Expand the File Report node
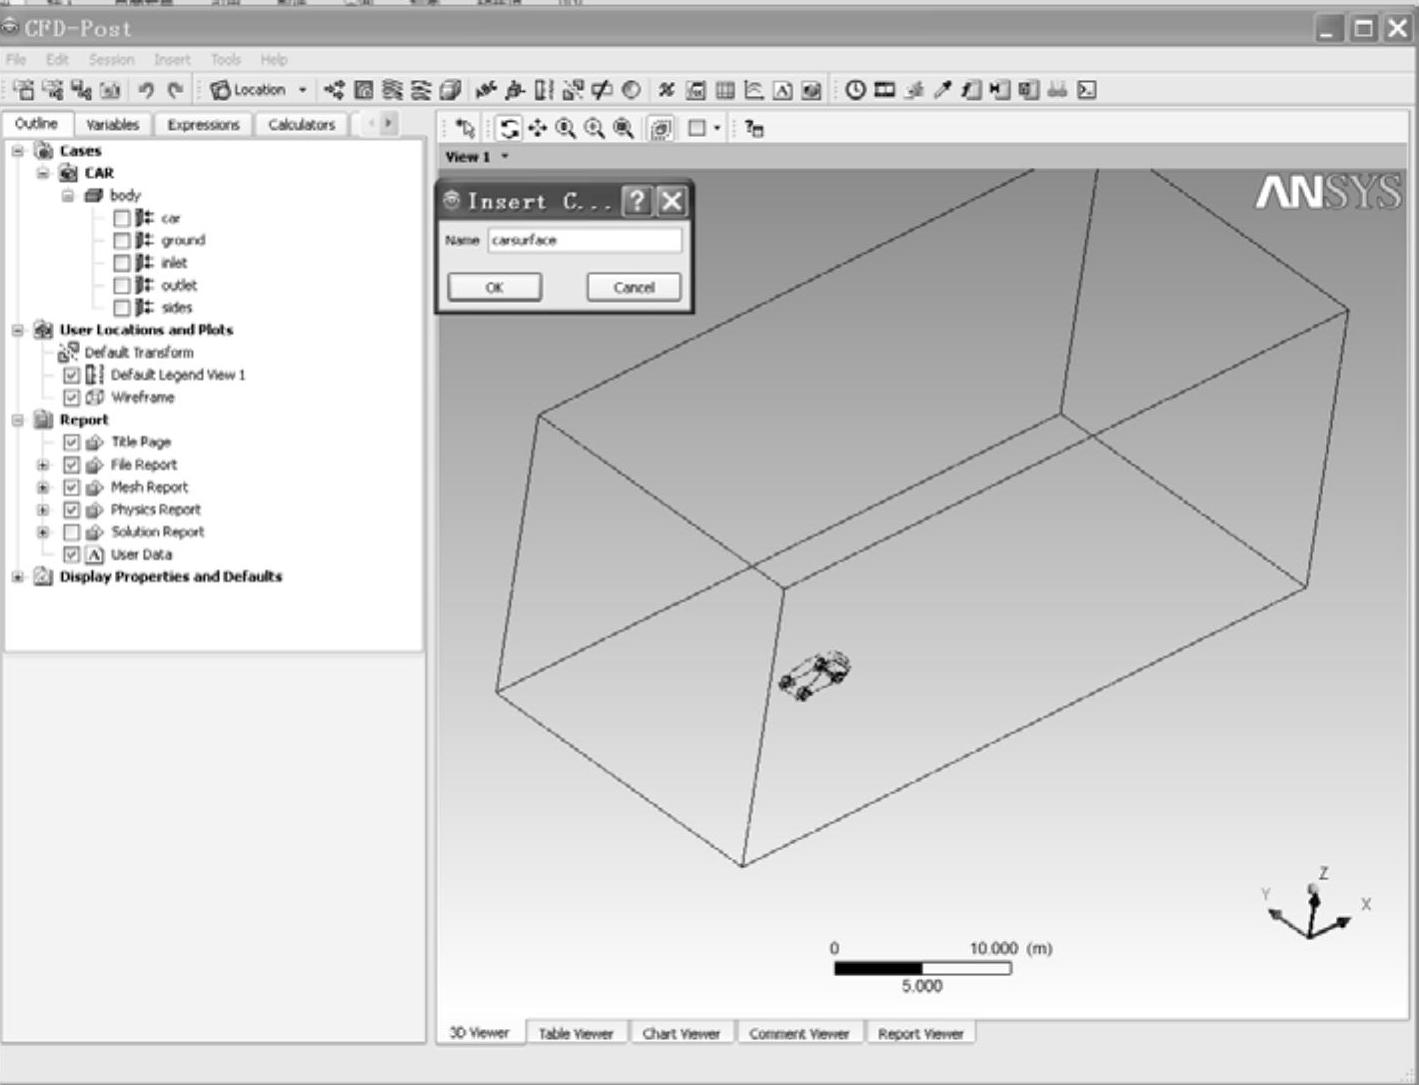Screen dimensions: 1419x1085 (x=43, y=465)
